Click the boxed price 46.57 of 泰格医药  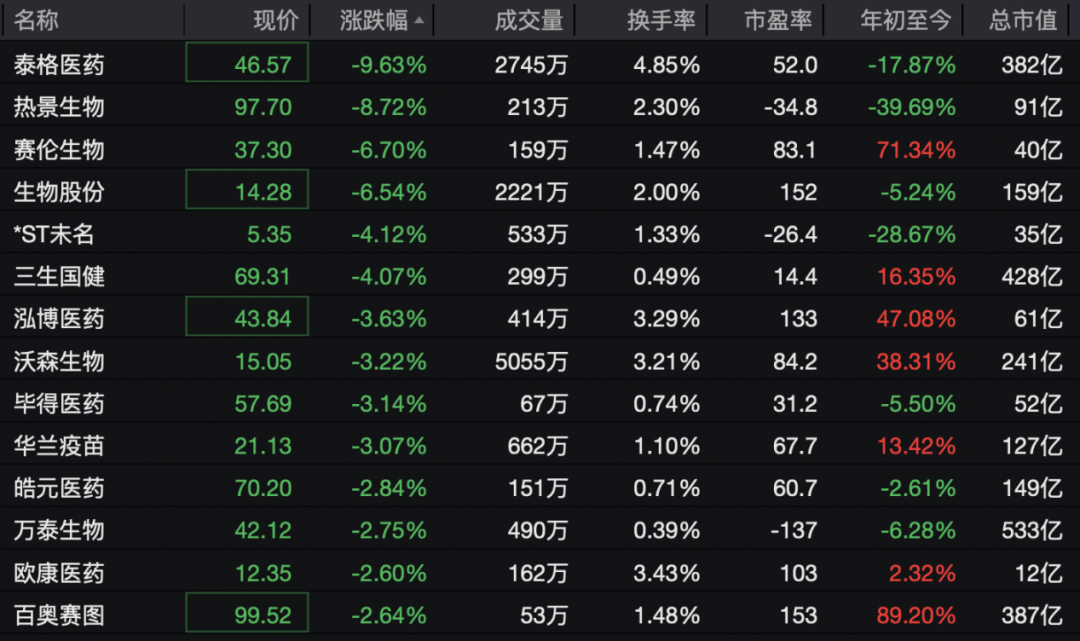pos(247,63)
